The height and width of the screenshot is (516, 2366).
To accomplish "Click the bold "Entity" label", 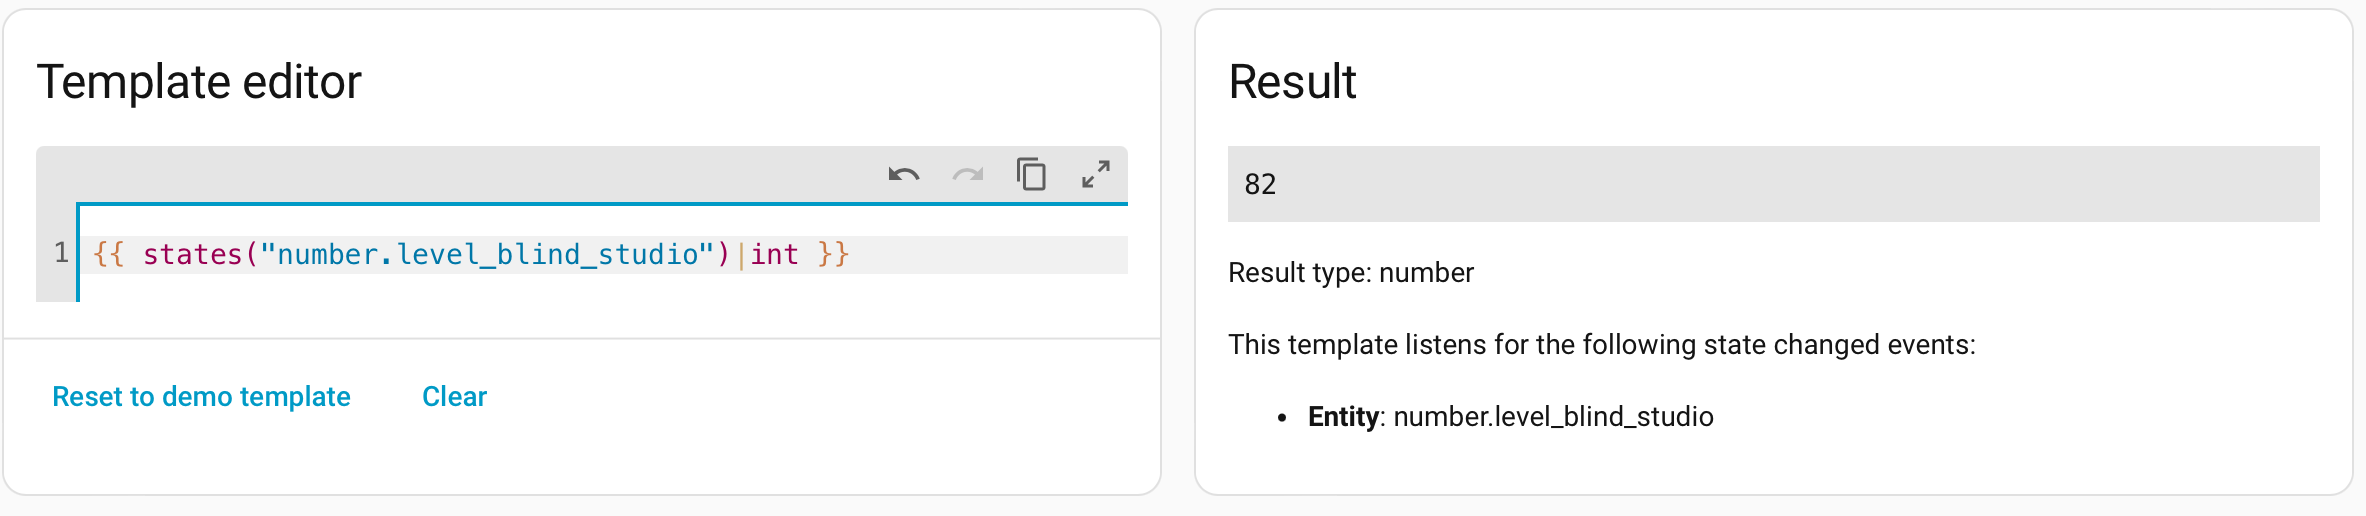I will [x=1343, y=417].
